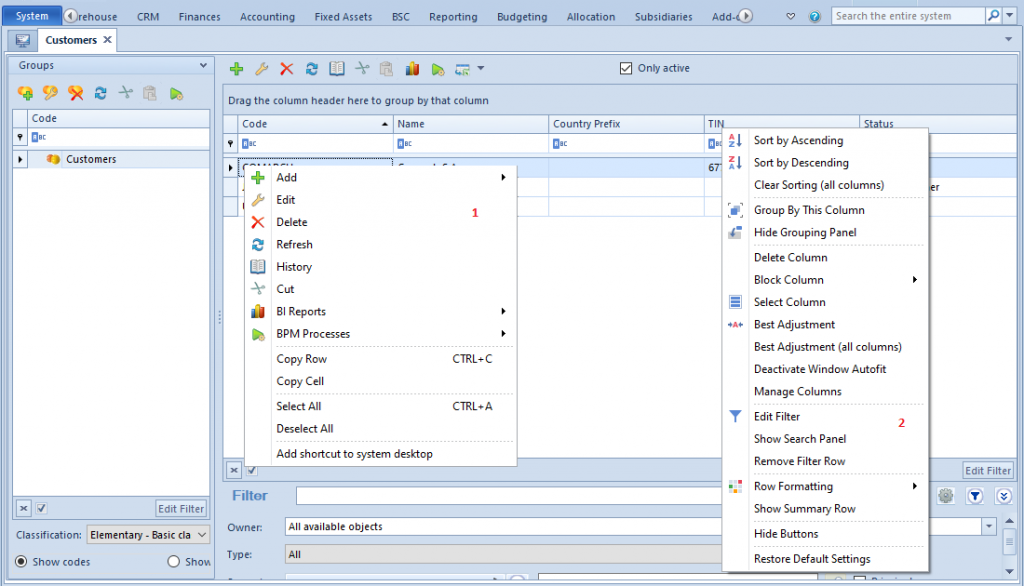Viewport: 1024px width, 586px height.
Task: Refresh the Groups panel list
Action: point(100,93)
